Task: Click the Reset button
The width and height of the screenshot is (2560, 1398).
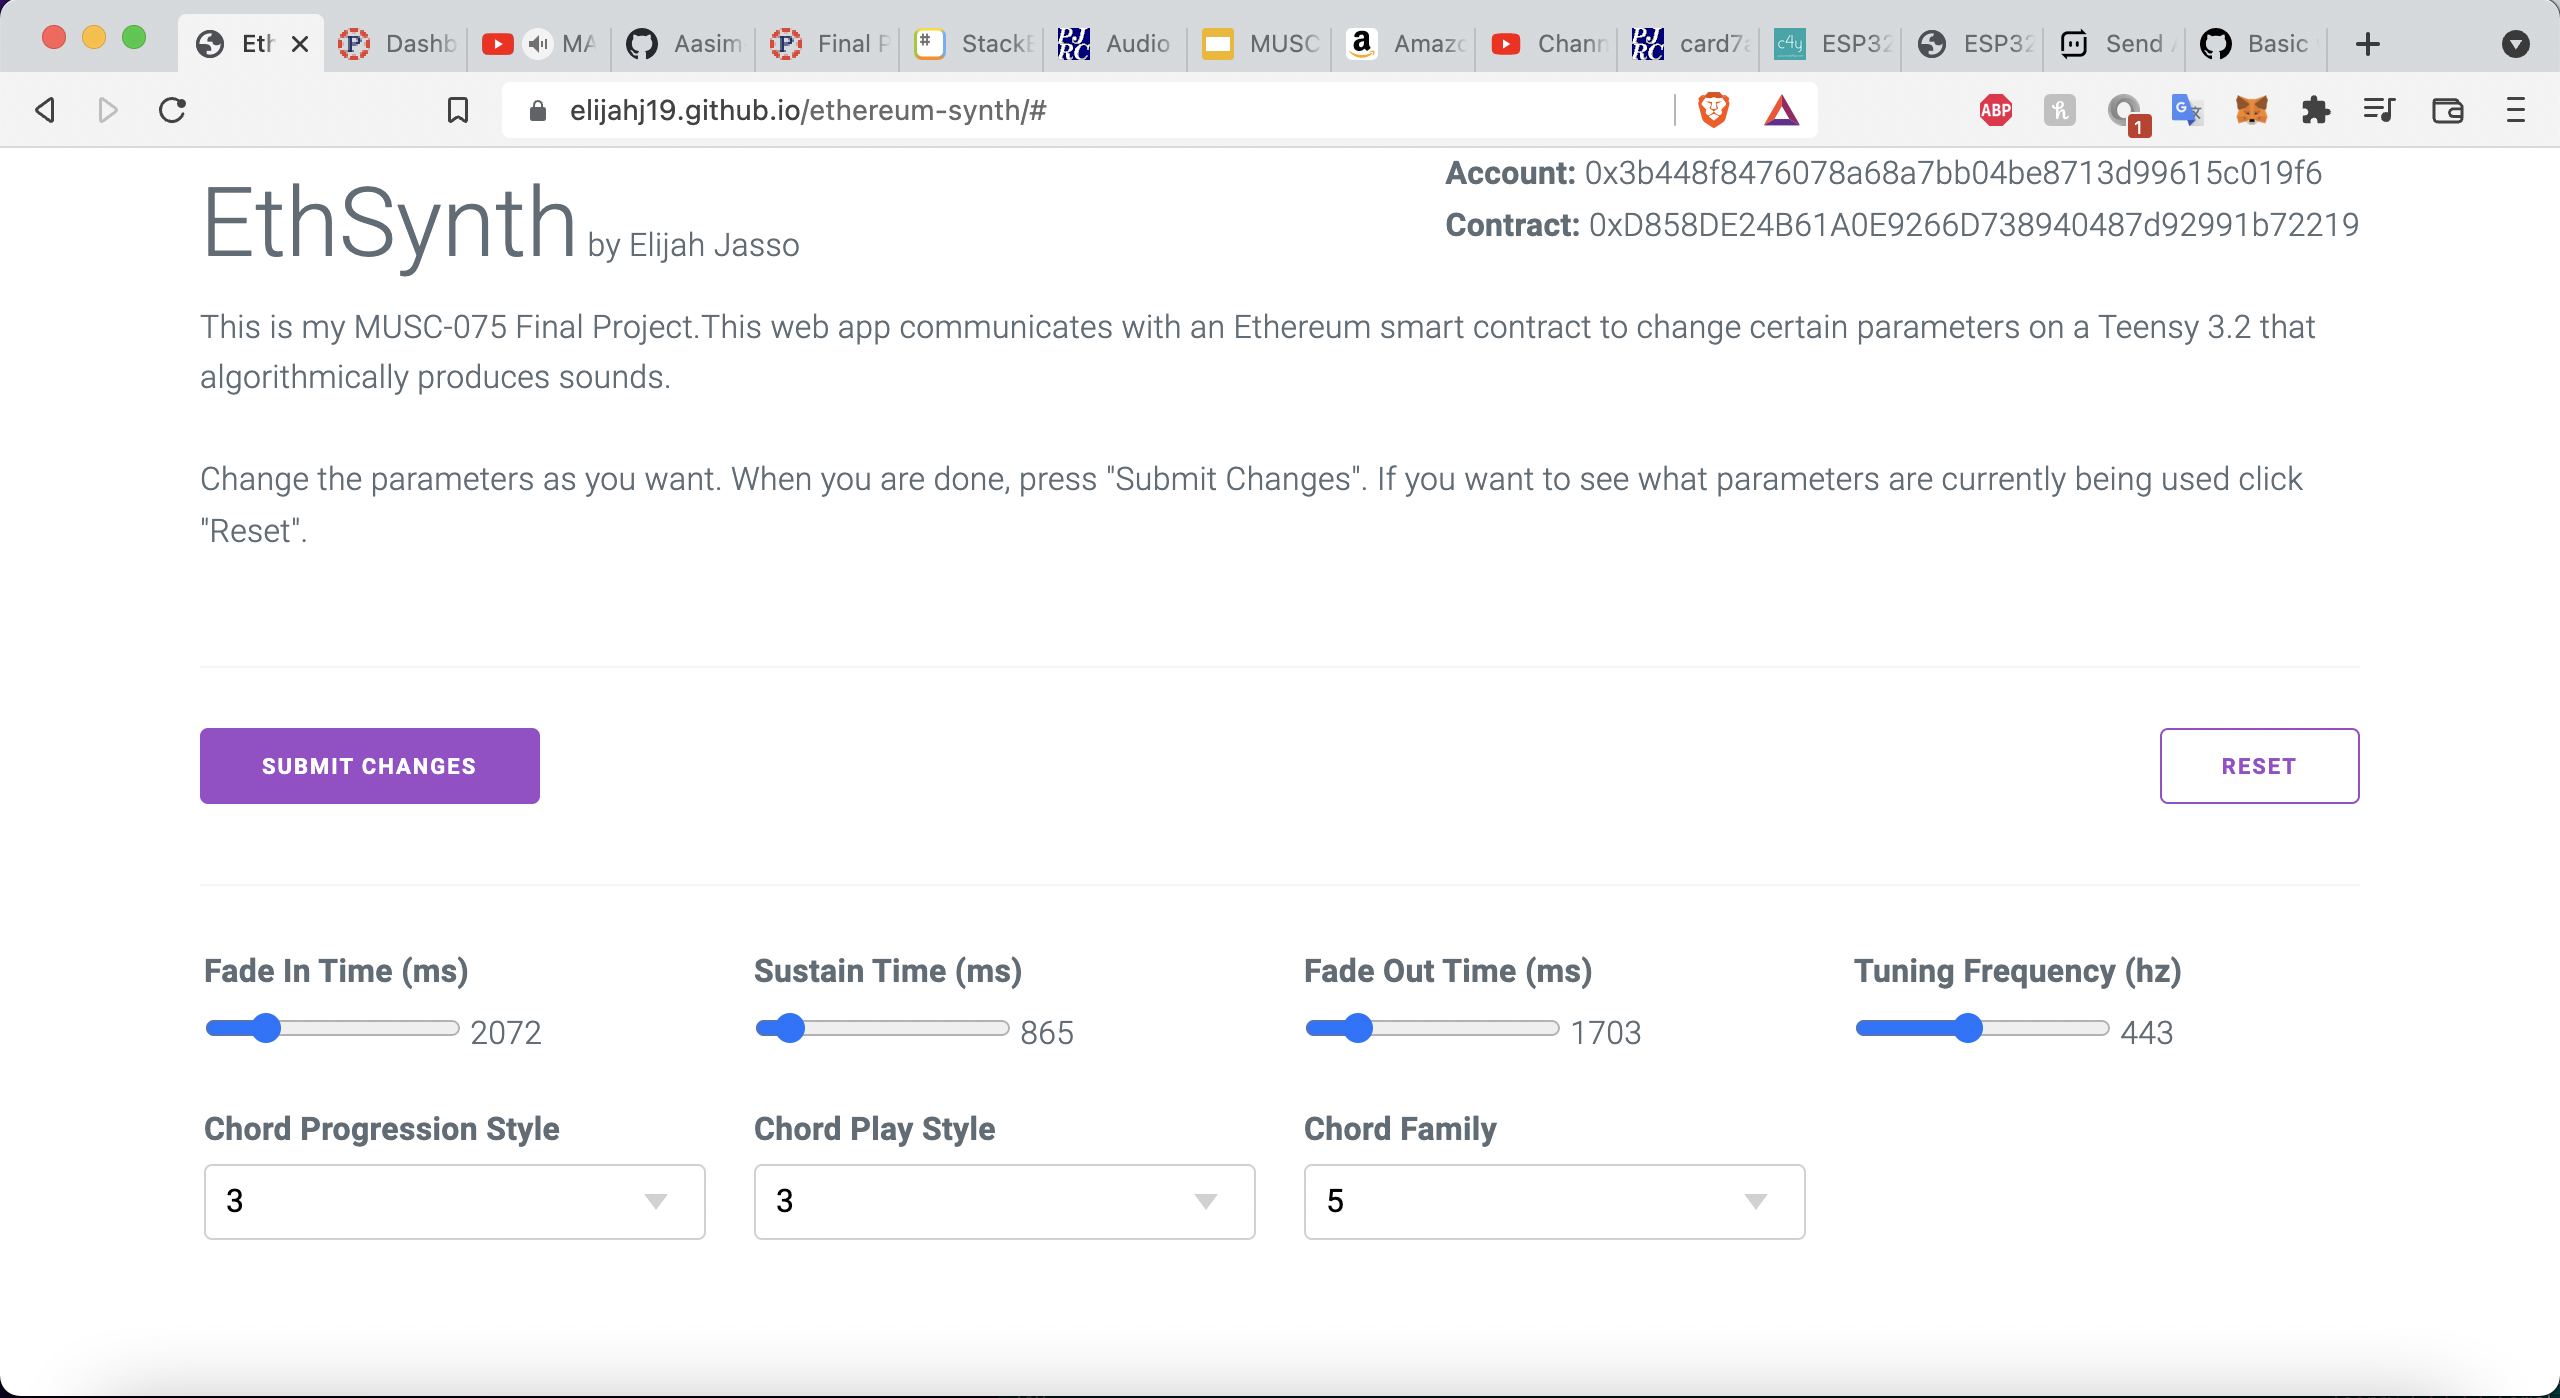Action: tap(2259, 766)
